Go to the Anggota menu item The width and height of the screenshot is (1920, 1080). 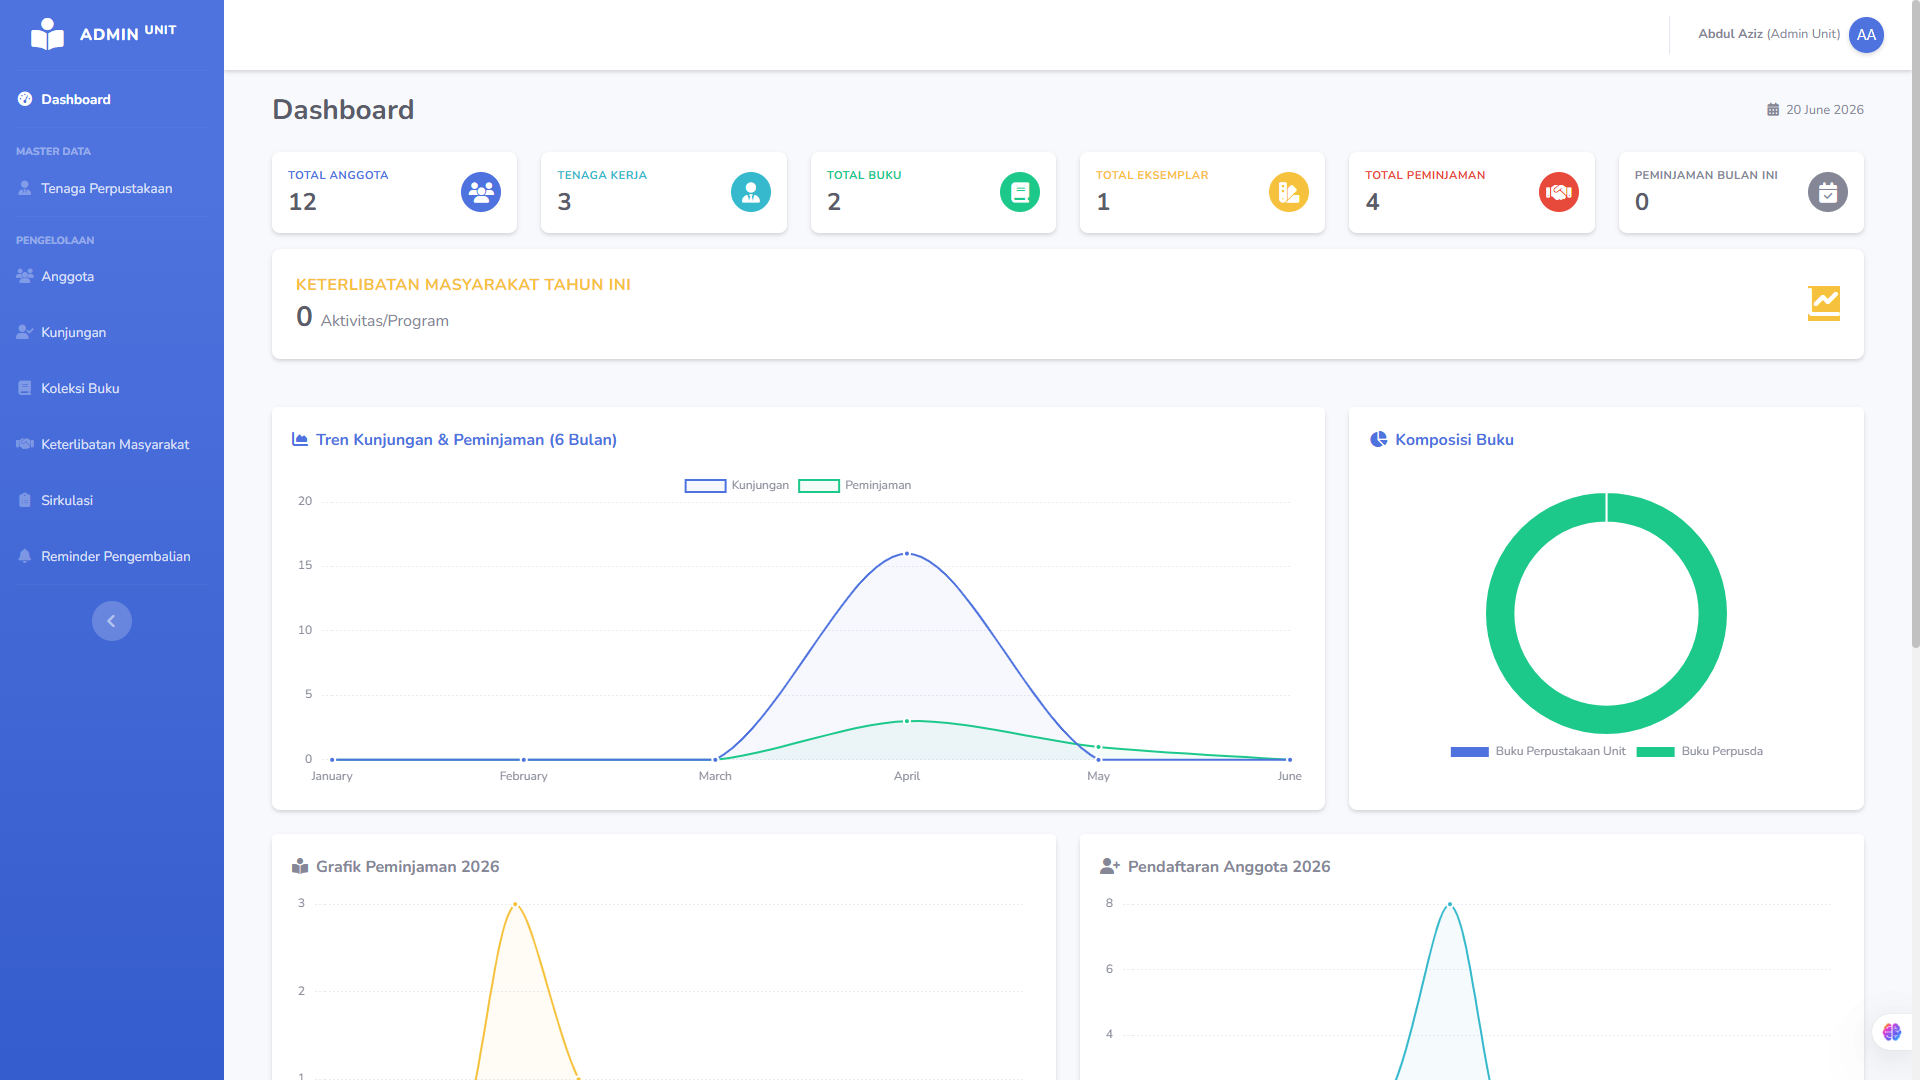tap(112, 276)
